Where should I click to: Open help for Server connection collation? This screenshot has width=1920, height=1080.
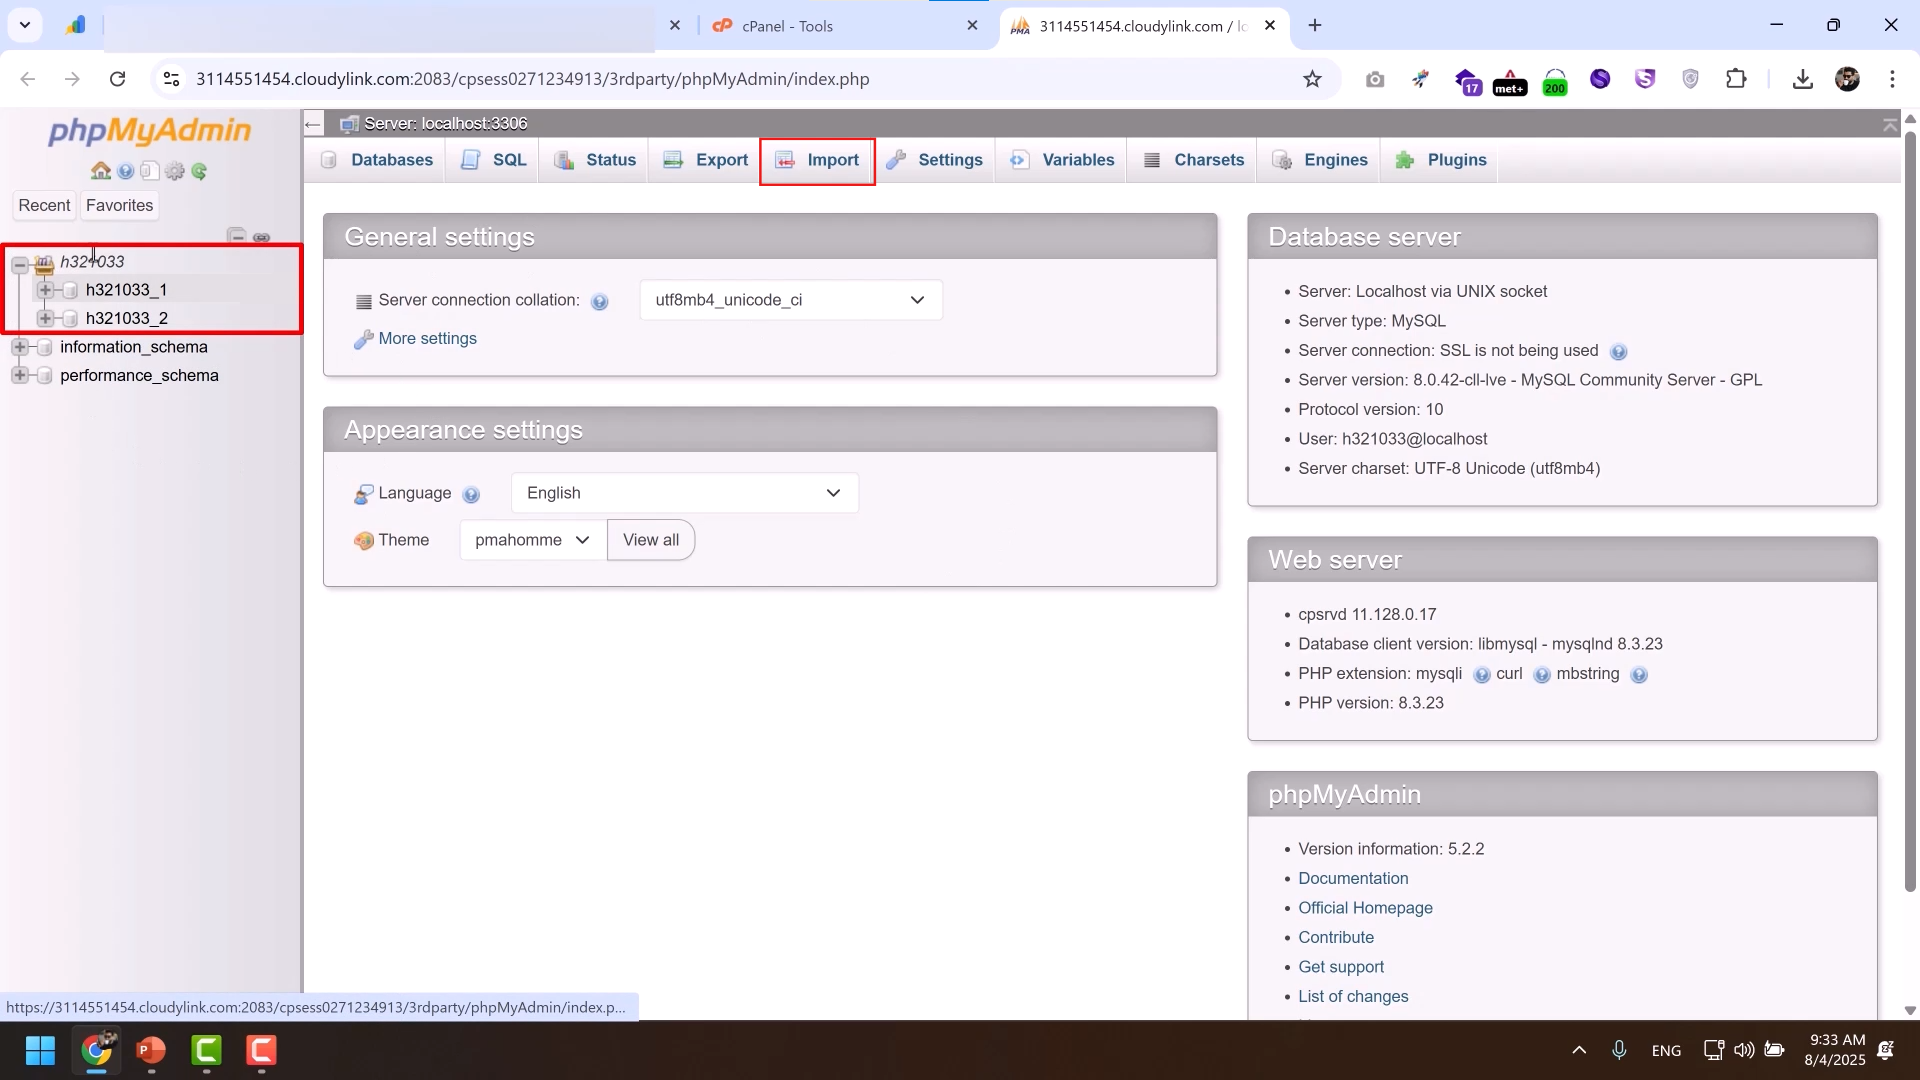click(599, 301)
